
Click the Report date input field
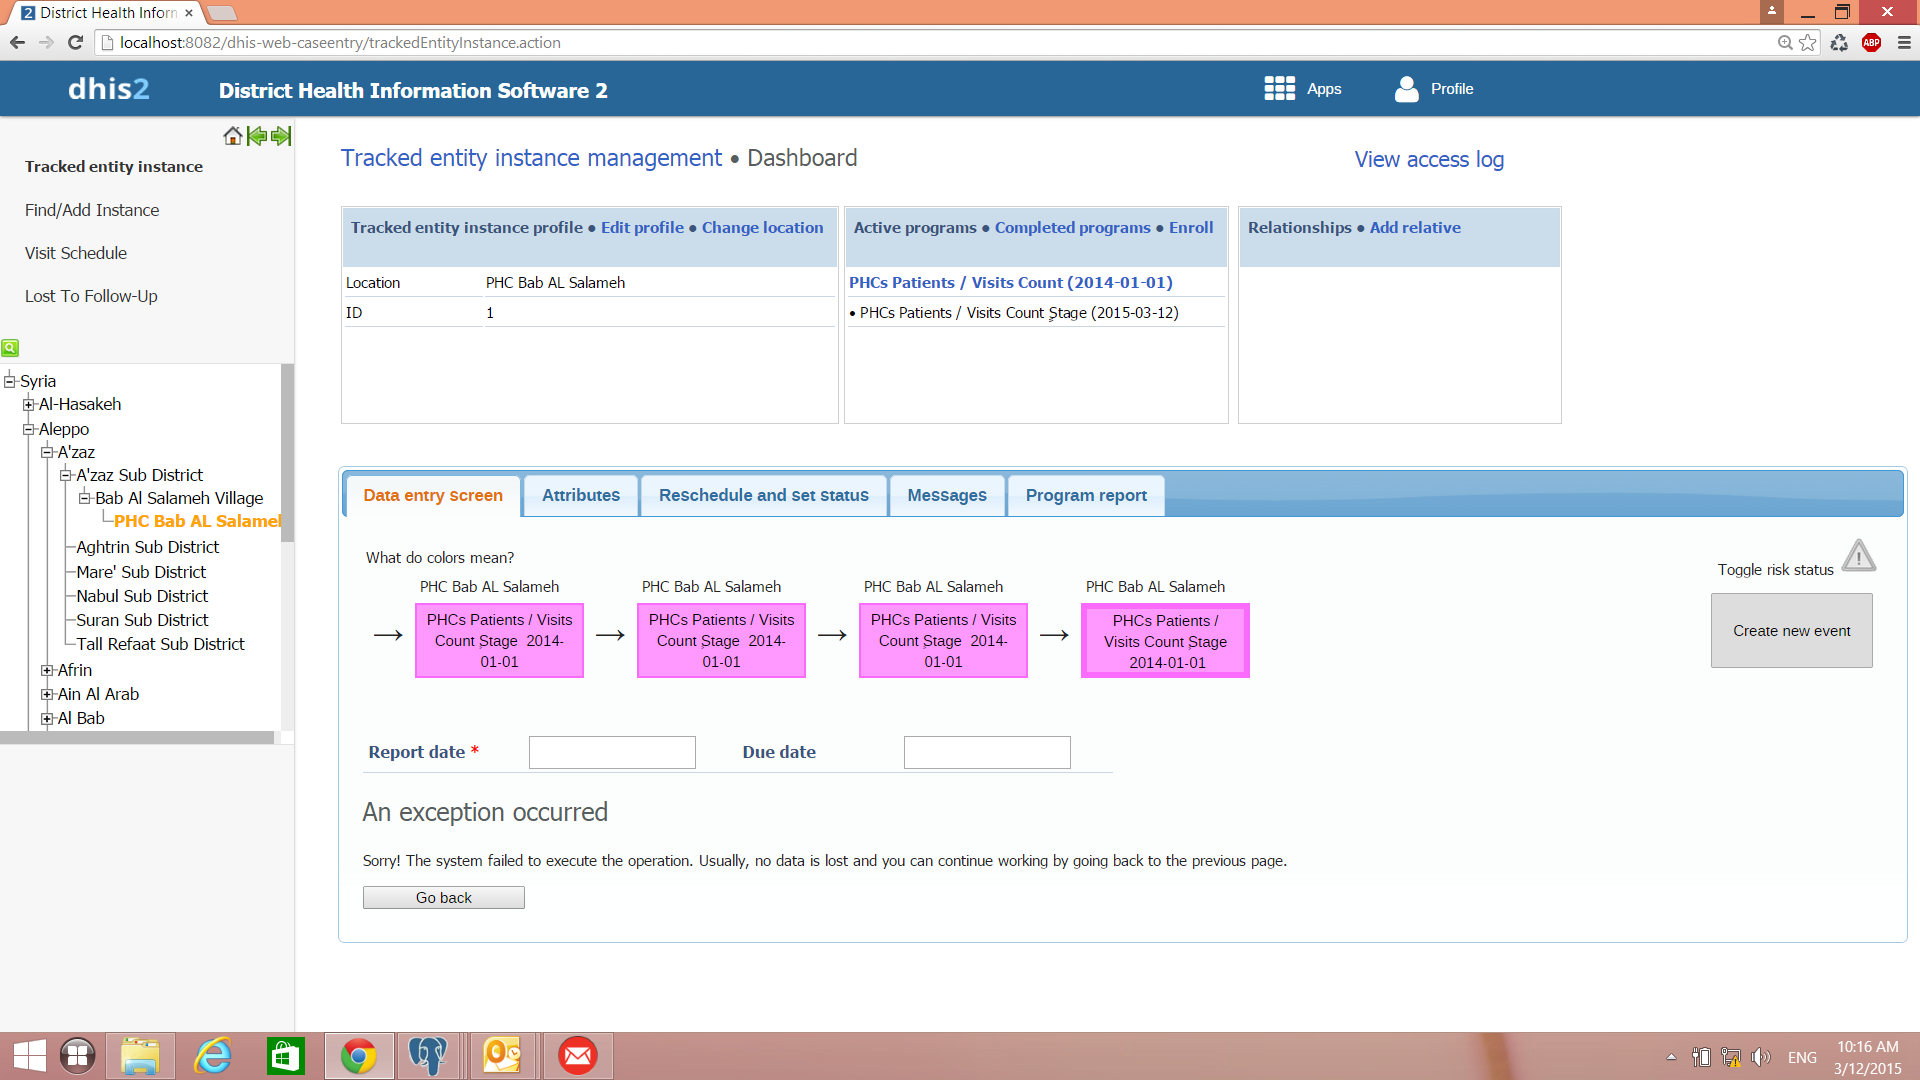612,752
